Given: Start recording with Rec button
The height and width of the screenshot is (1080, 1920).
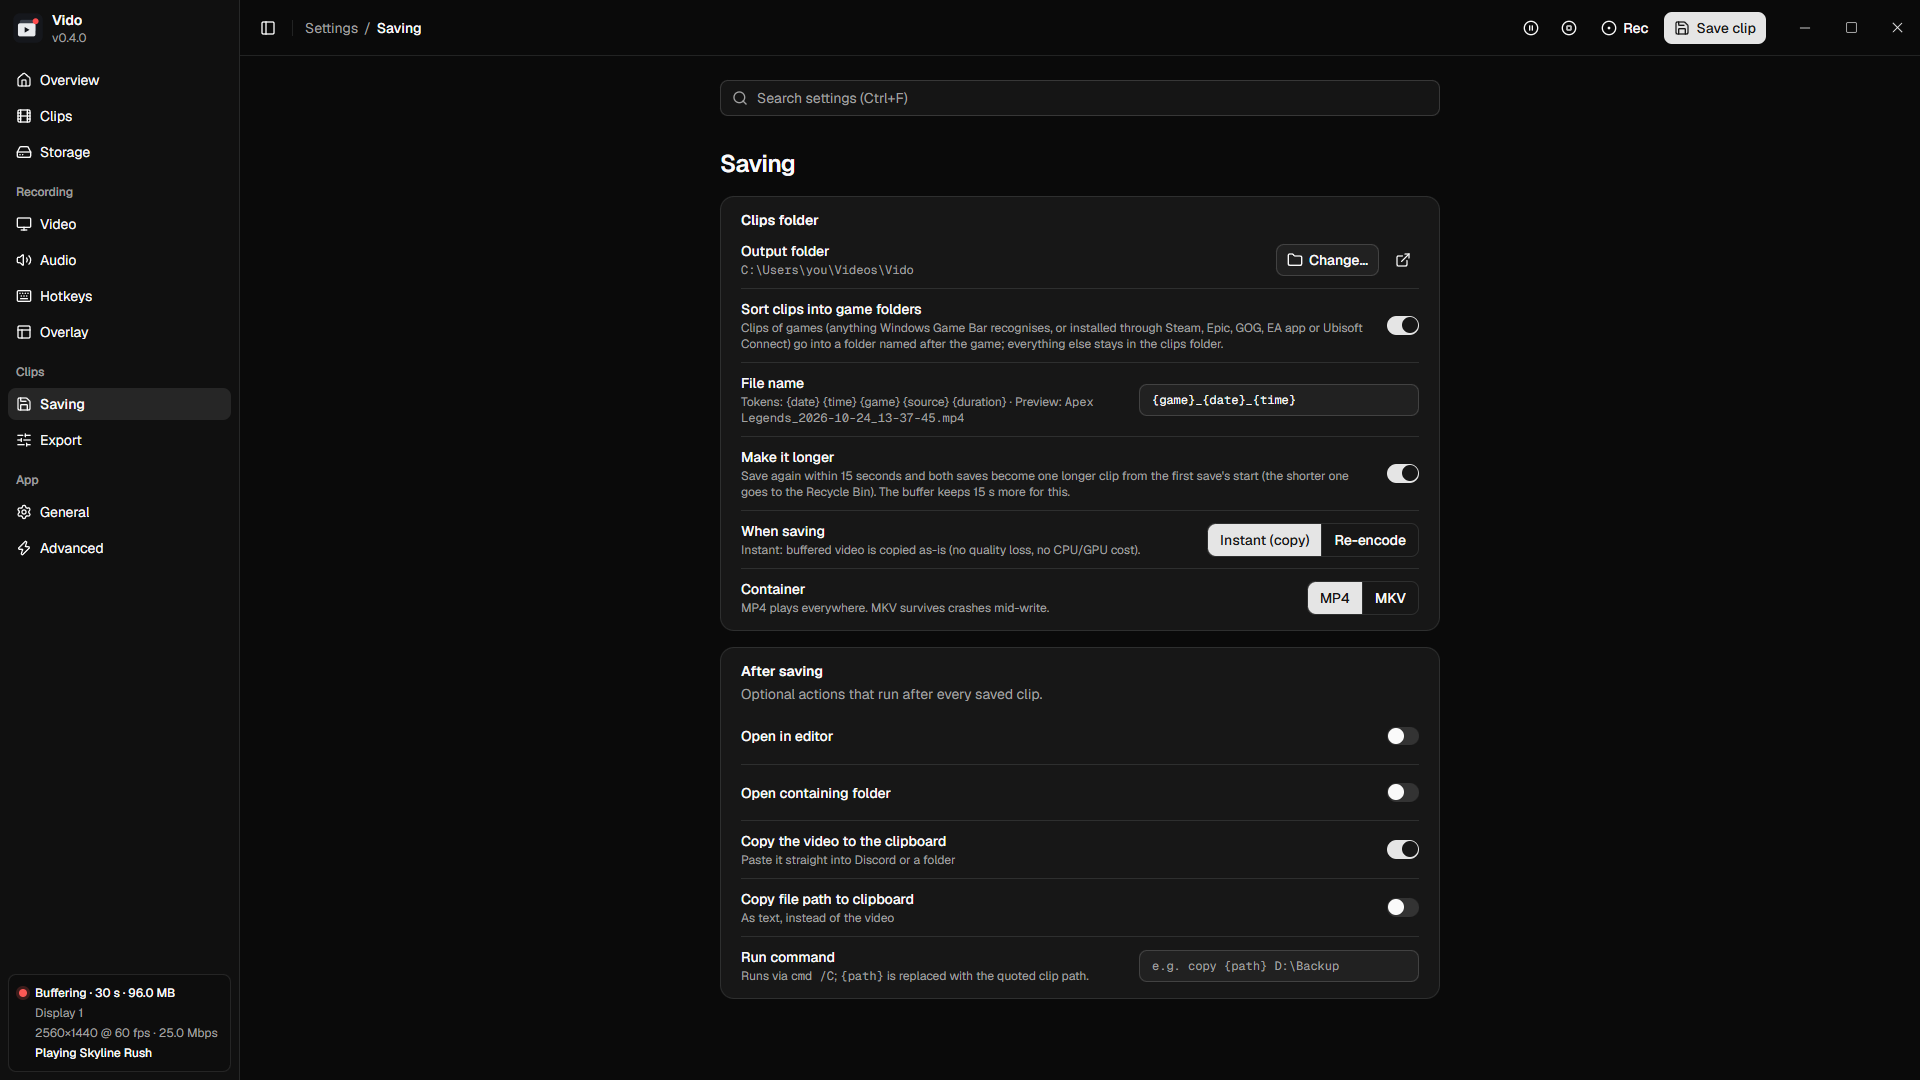Looking at the screenshot, I should pyautogui.click(x=1624, y=28).
